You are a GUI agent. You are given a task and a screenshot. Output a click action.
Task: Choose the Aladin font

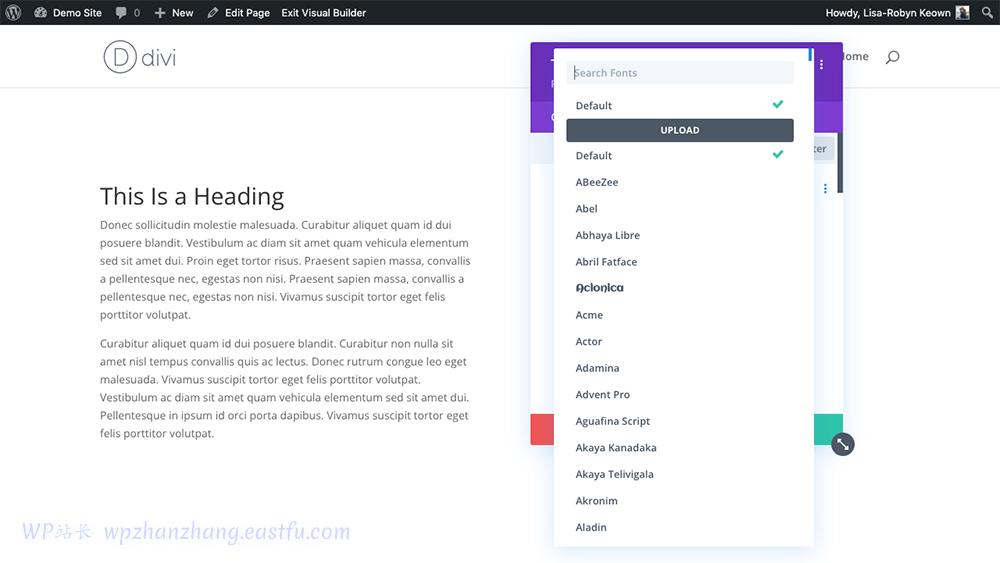point(680,527)
